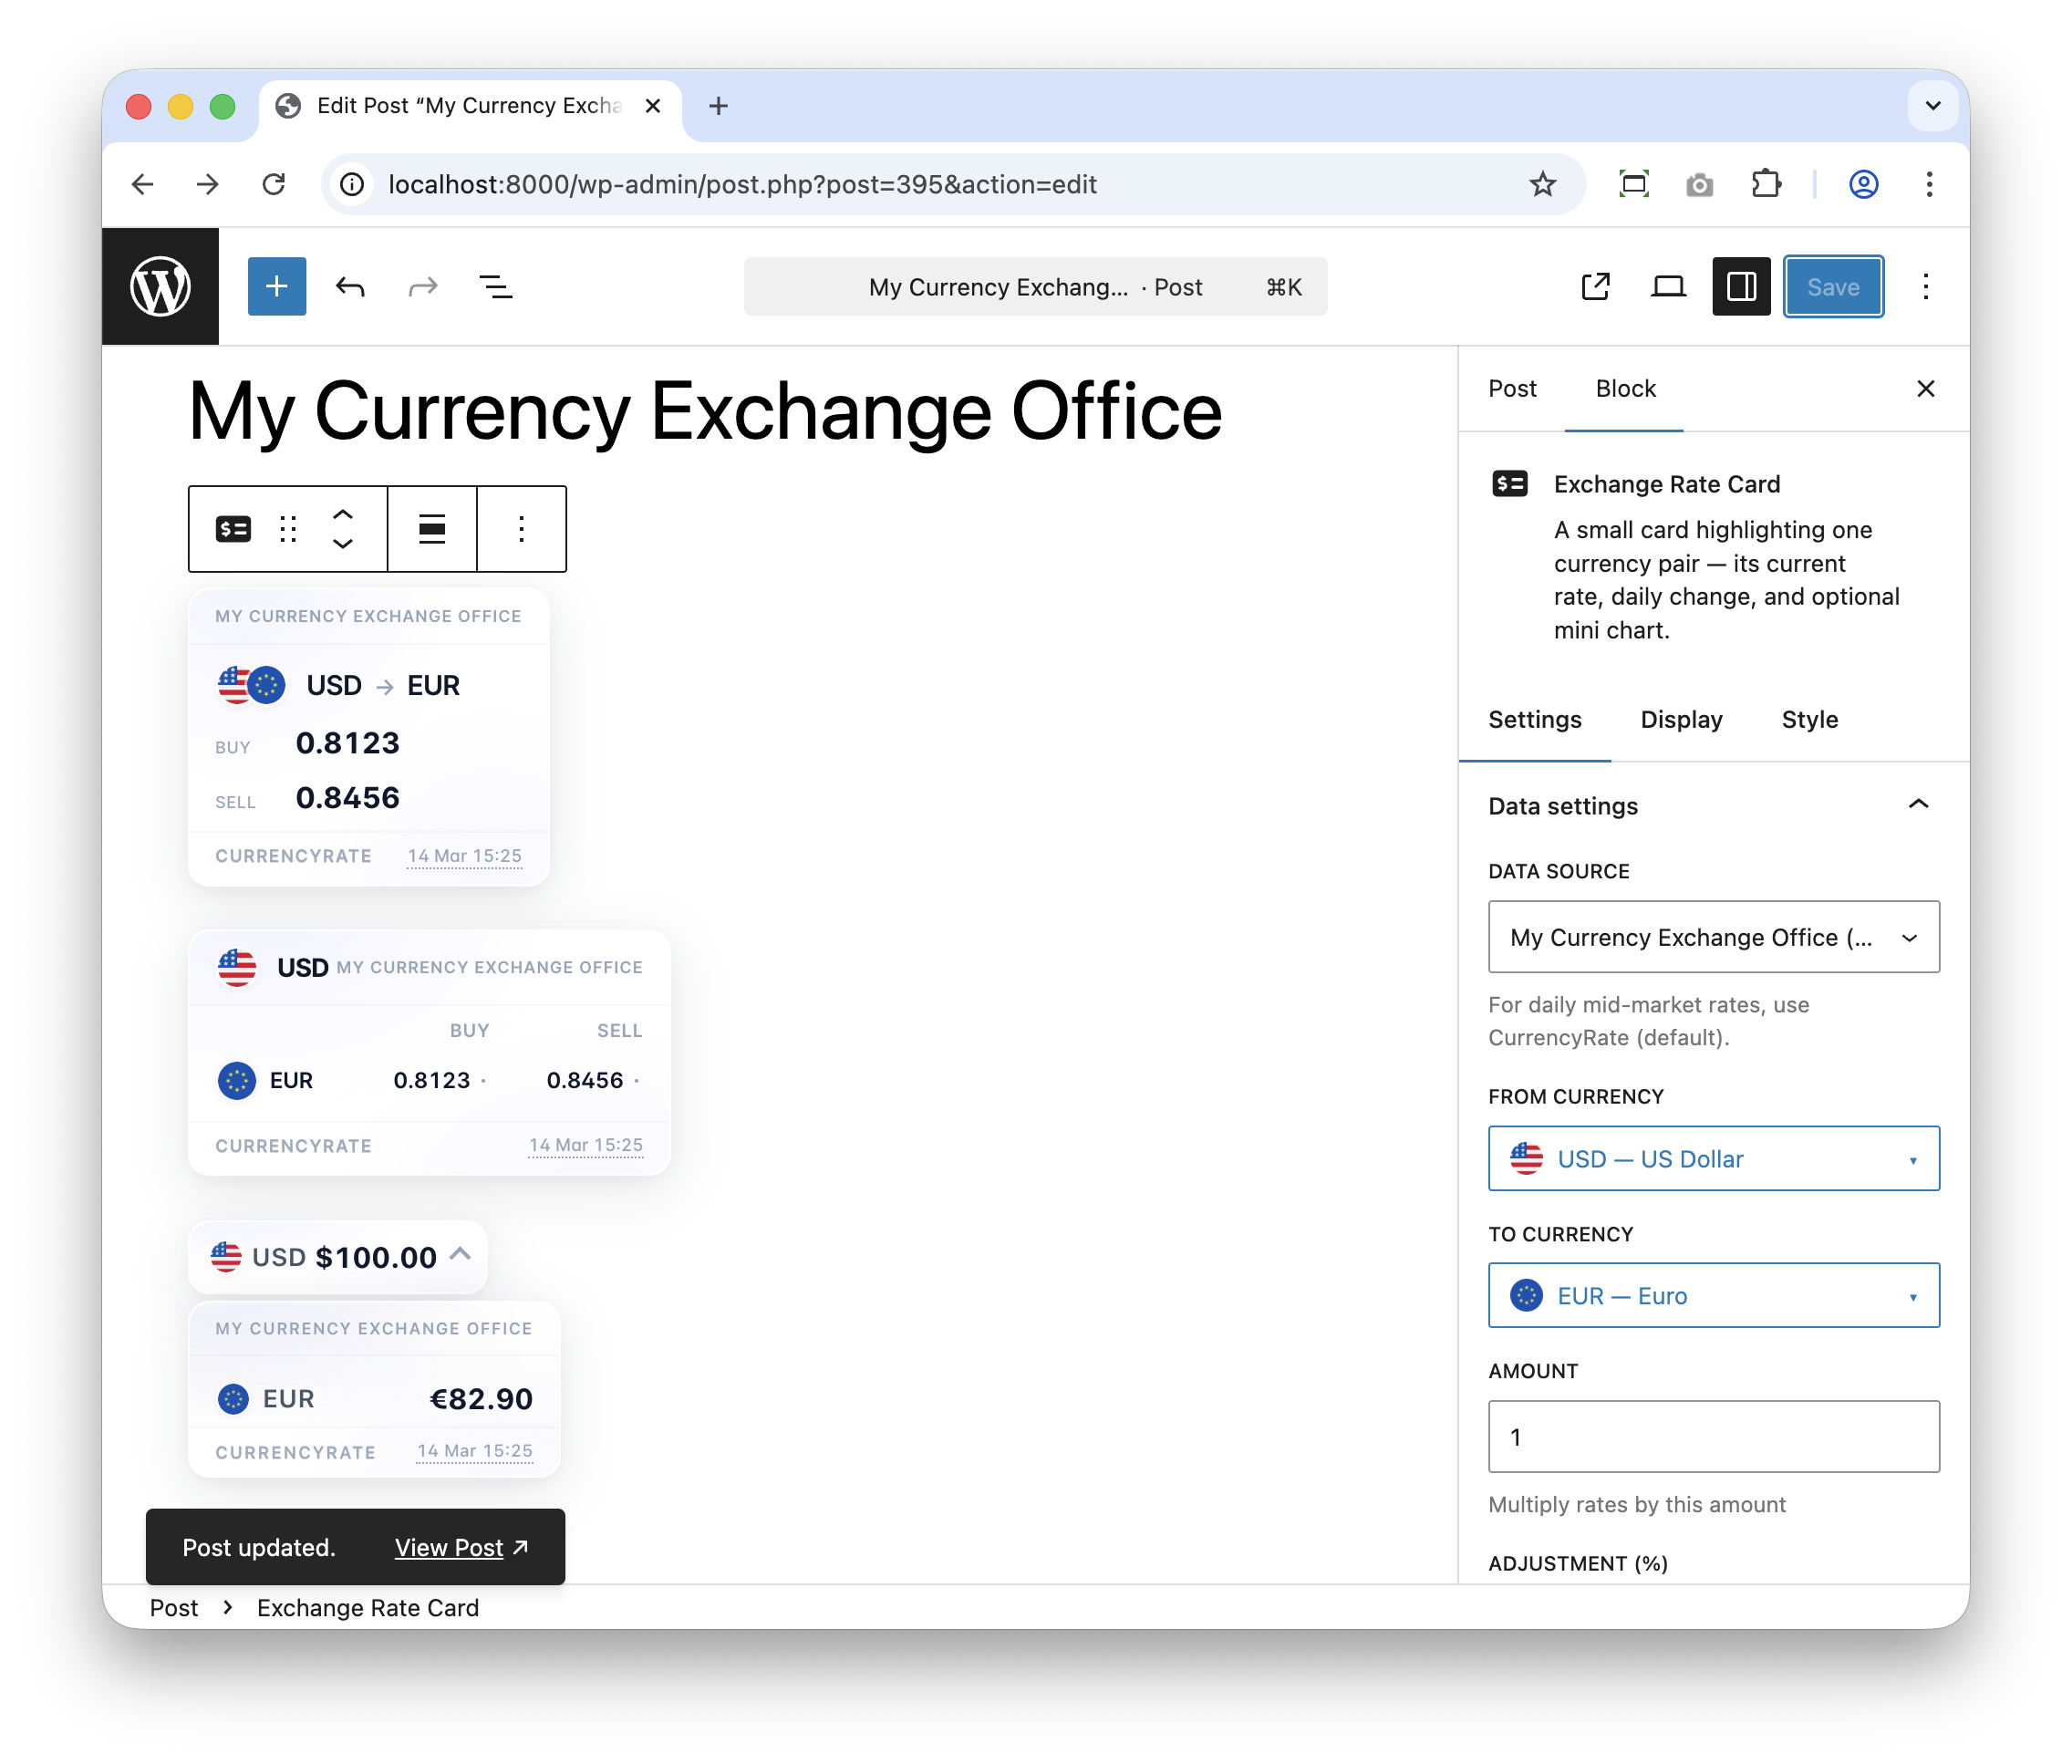Switch to the Post sidebar tab
Image resolution: width=2072 pixels, height=1764 pixels.
point(1512,389)
